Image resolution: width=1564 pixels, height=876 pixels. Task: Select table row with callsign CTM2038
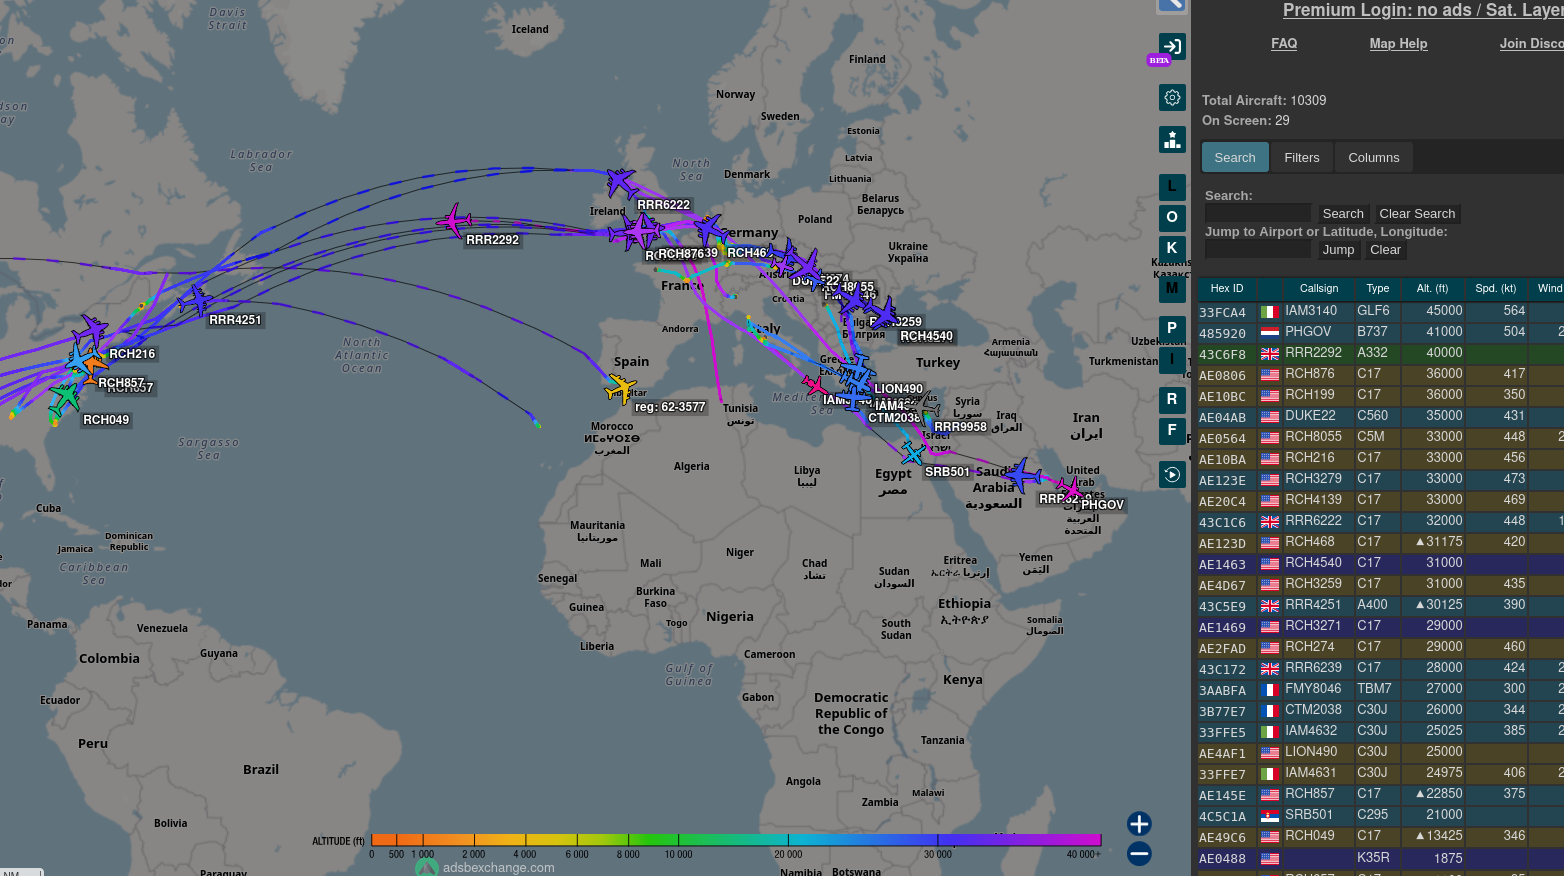[1381, 710]
